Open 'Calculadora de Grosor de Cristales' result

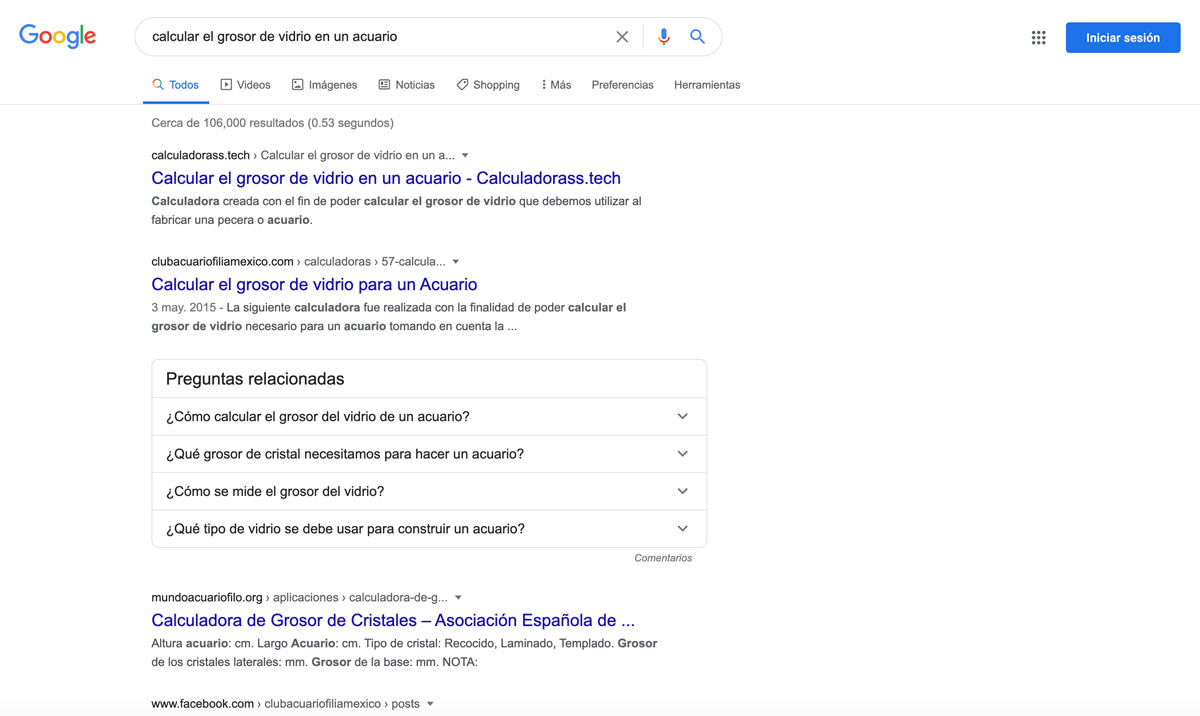click(x=393, y=620)
